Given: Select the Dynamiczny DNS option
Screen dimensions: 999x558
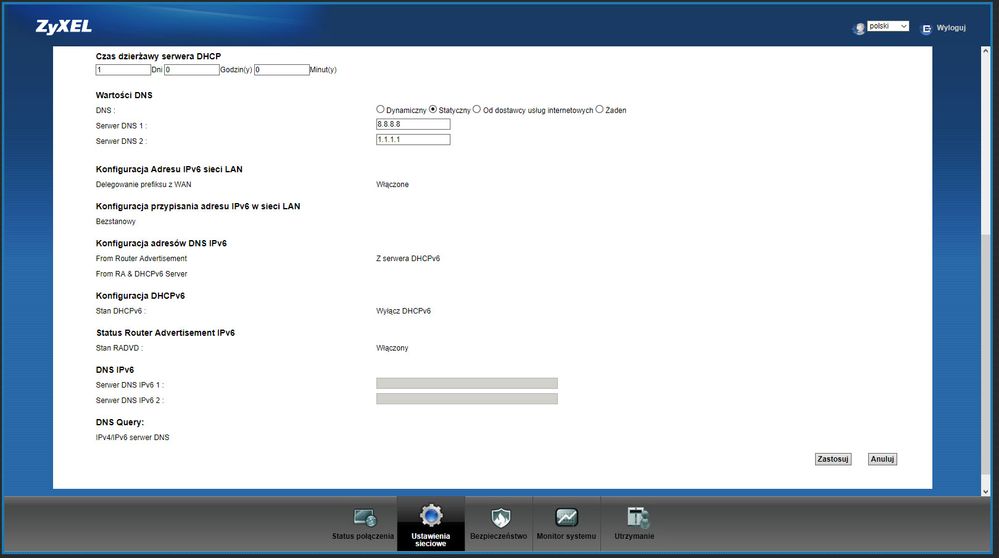Looking at the screenshot, I should coord(380,109).
